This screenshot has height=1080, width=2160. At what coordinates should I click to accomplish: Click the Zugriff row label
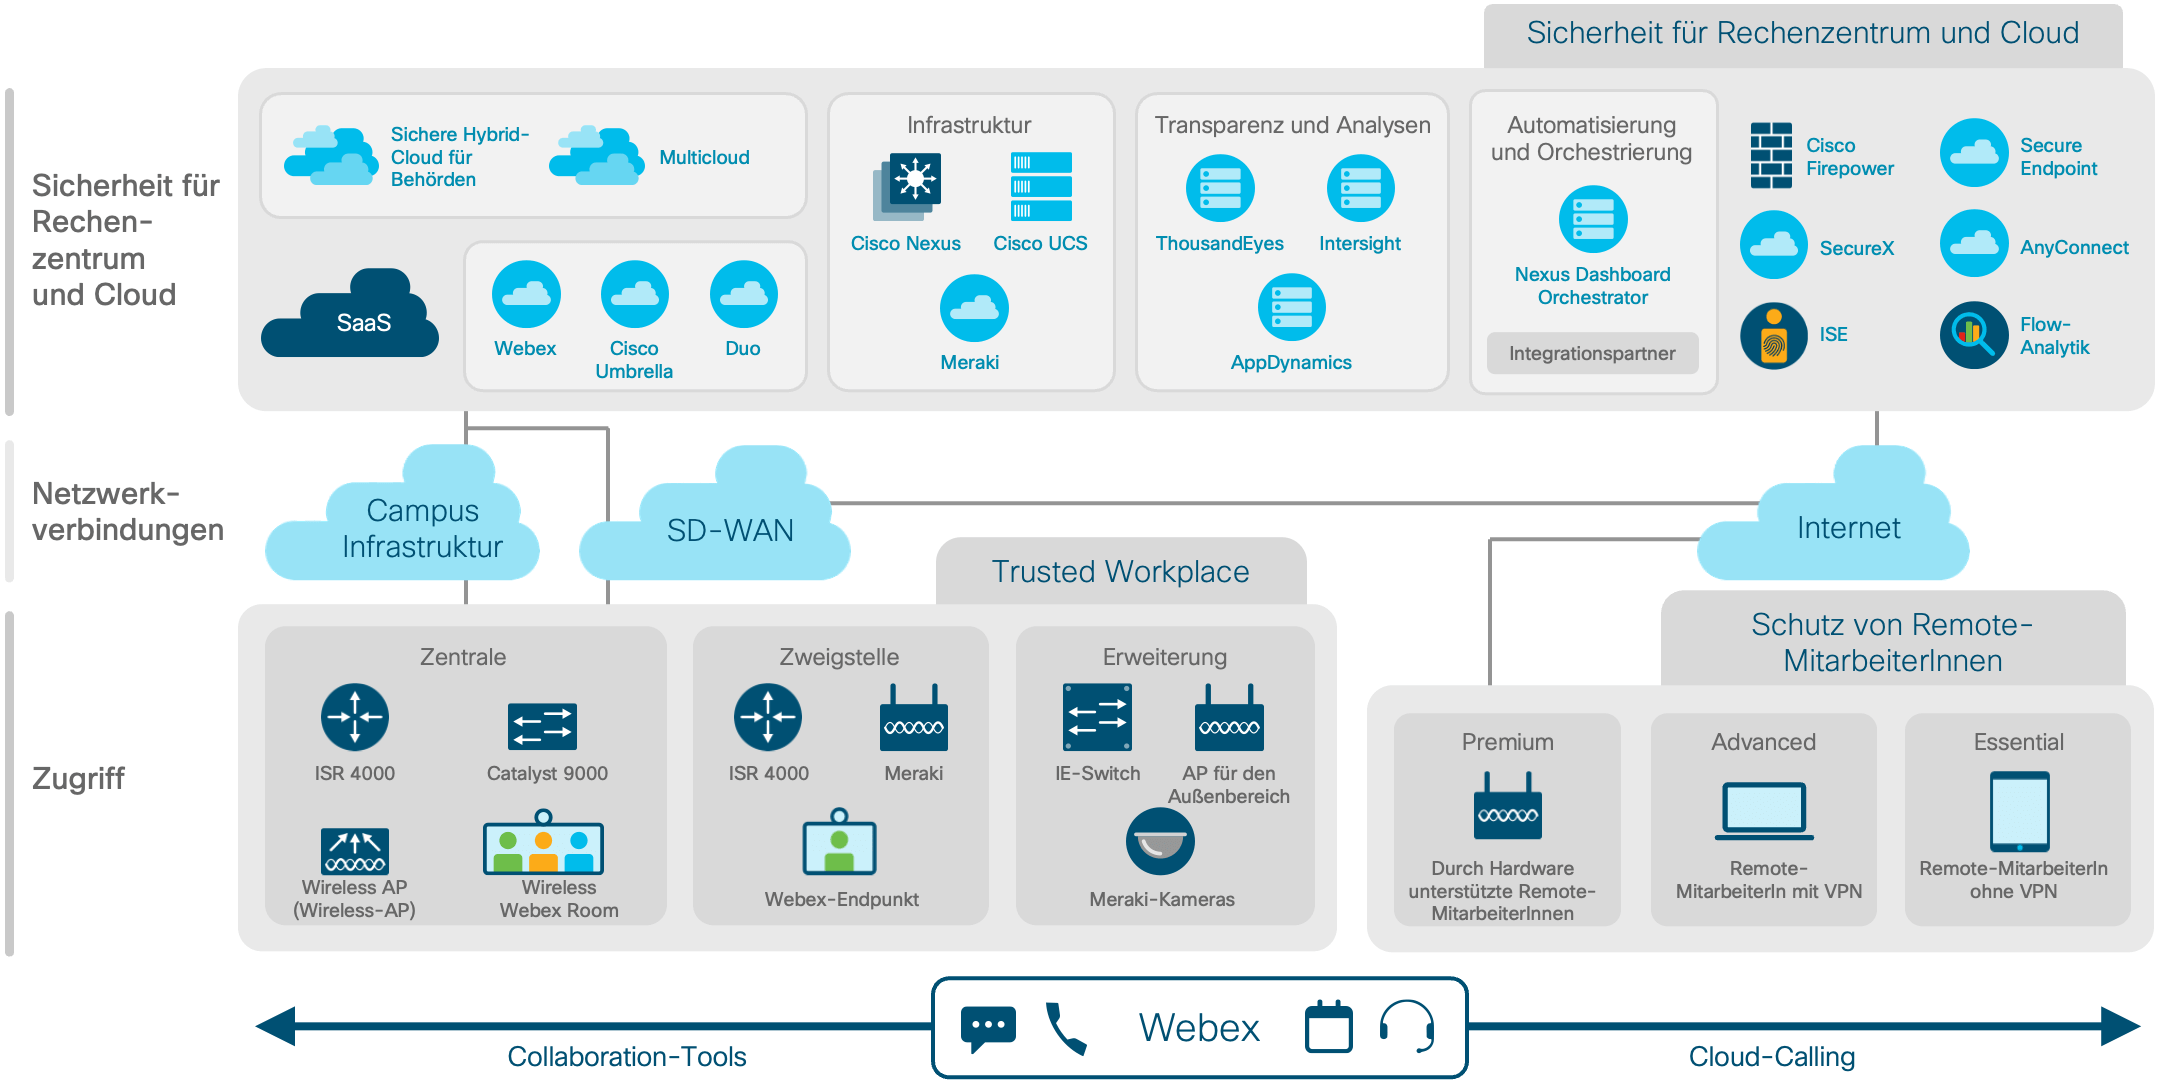[78, 779]
